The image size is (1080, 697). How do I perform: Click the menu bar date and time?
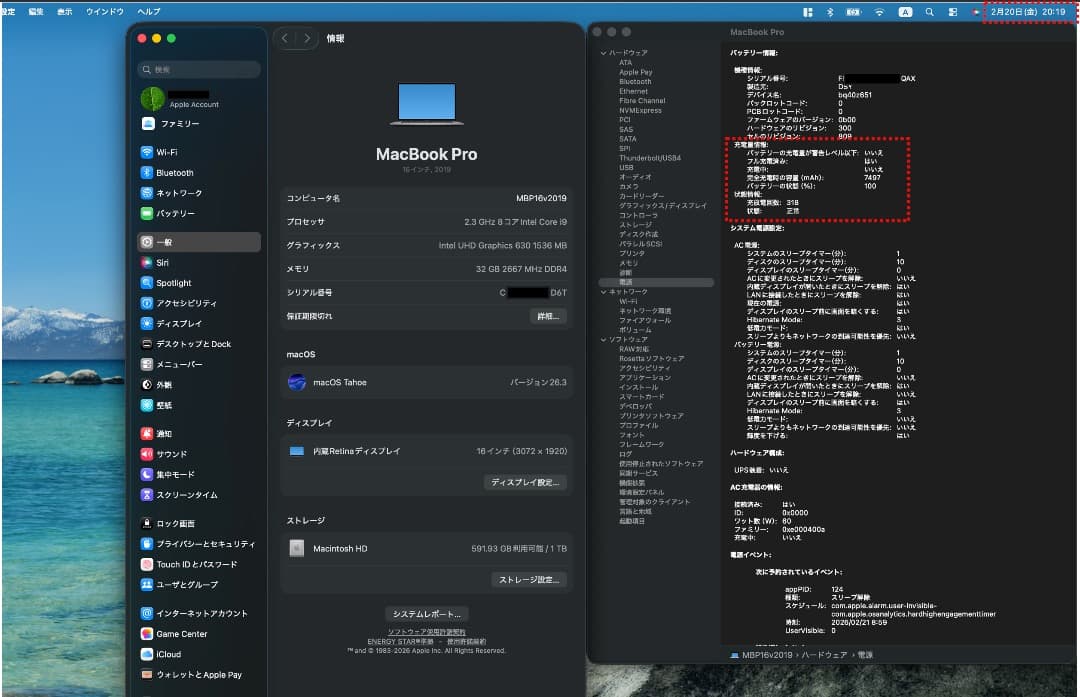1028,12
